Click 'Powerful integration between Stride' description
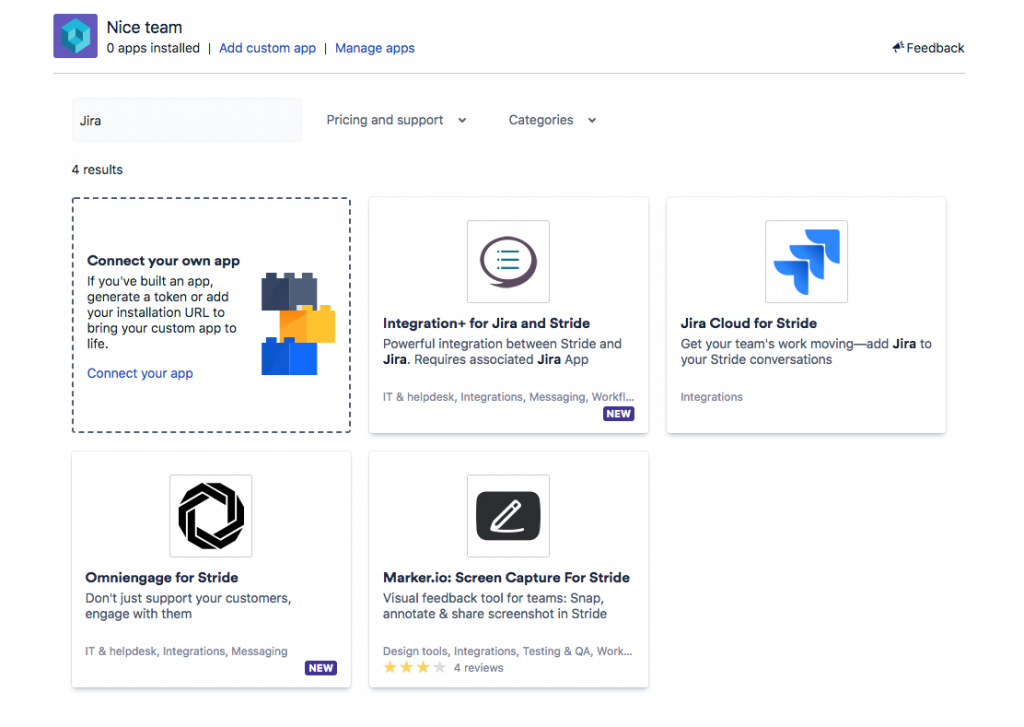1024x727 pixels. [502, 351]
